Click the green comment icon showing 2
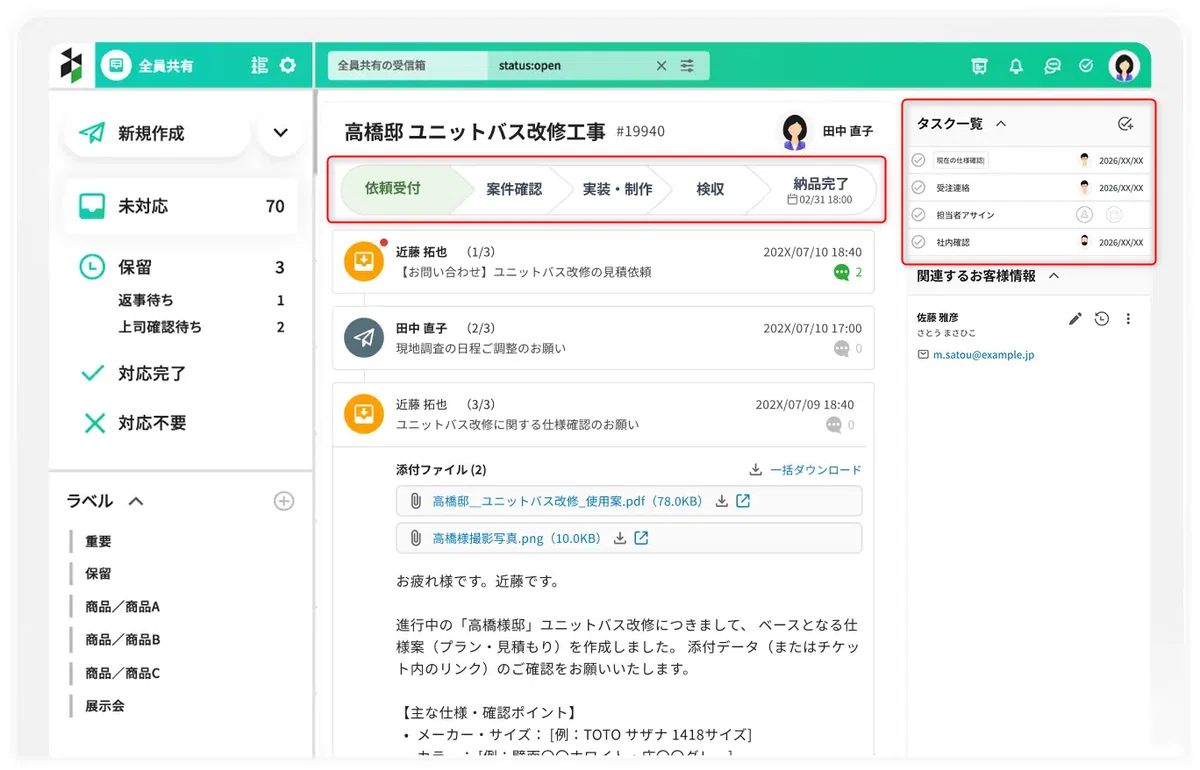 pyautogui.click(x=841, y=272)
